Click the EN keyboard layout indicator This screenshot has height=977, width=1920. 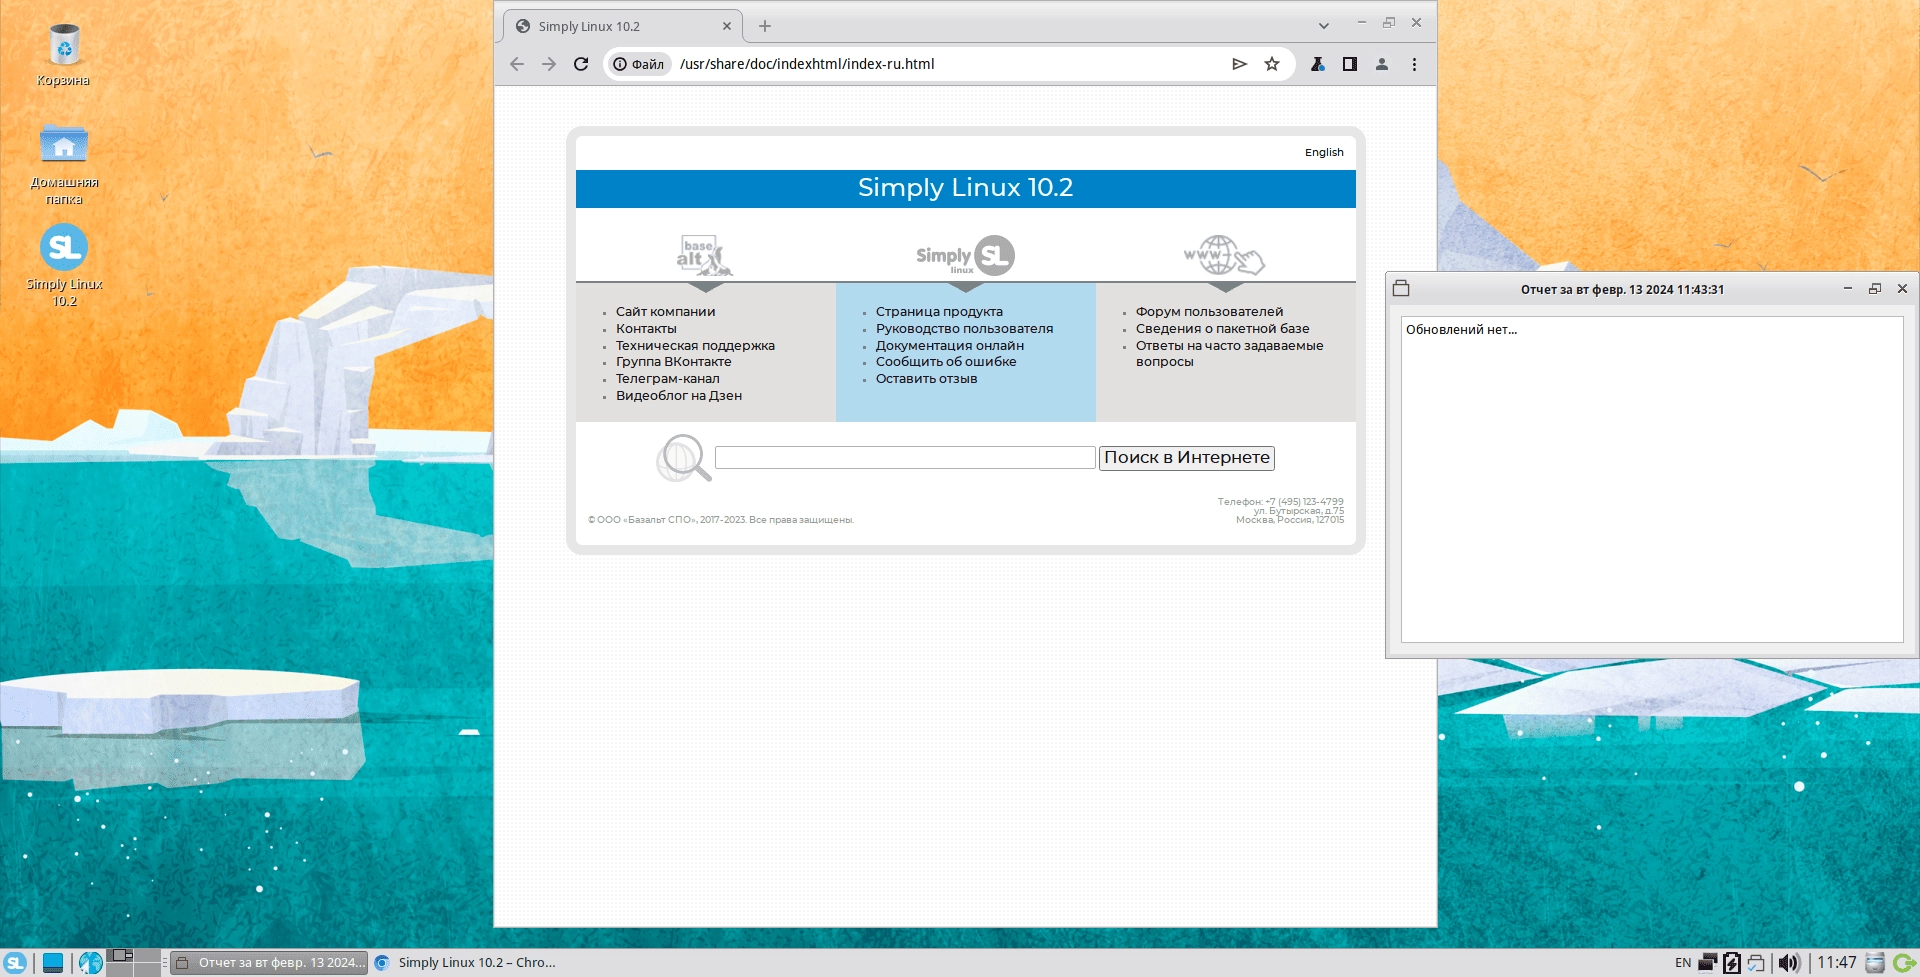click(1683, 963)
